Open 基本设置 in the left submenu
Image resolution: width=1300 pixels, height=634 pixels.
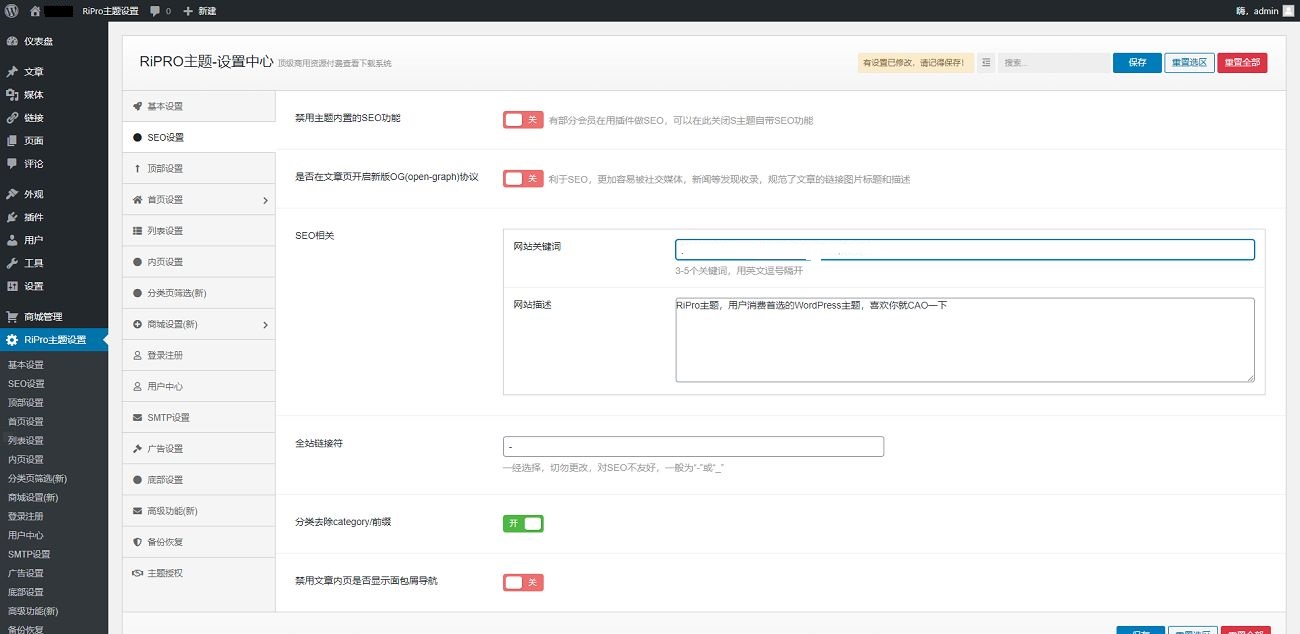(26, 365)
